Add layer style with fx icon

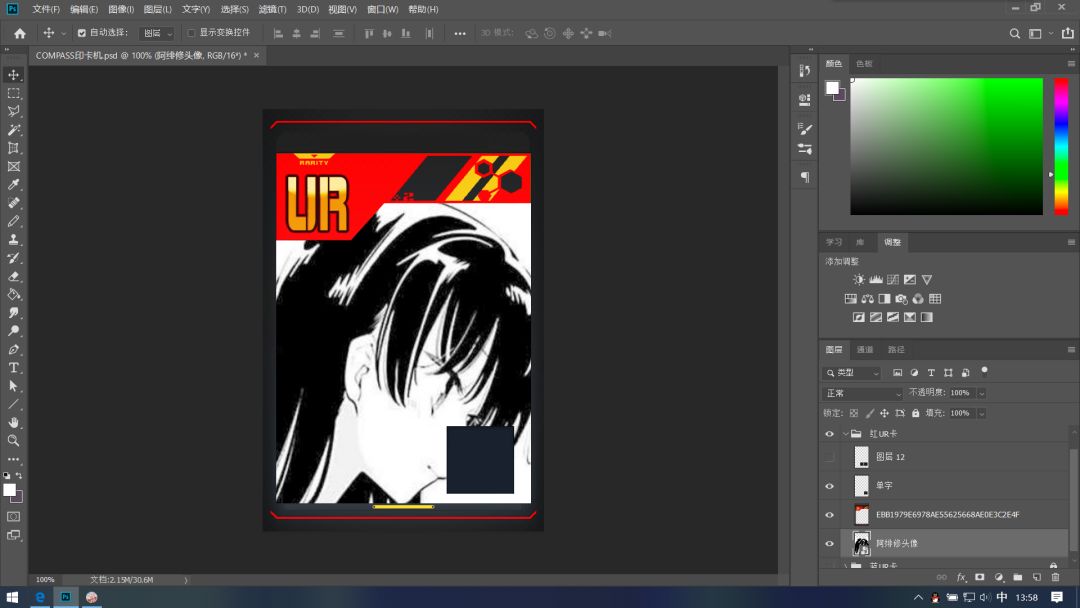pos(962,577)
